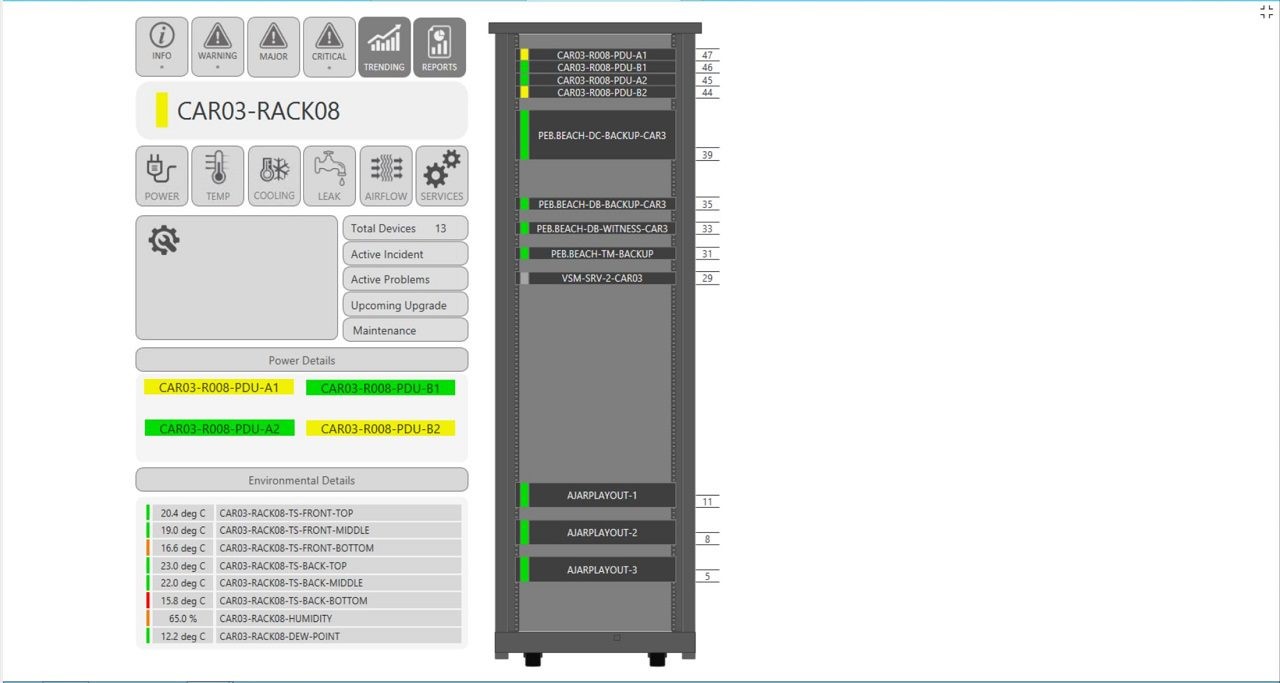Select the yellow CAR03-R008-PDU-B2 power tile
Viewport: 1280px width, 683px height.
pos(380,428)
